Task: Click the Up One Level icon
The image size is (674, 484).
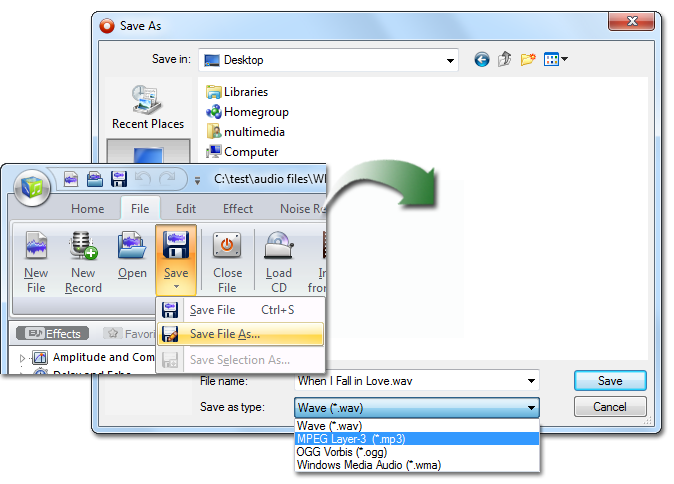Action: tap(505, 60)
